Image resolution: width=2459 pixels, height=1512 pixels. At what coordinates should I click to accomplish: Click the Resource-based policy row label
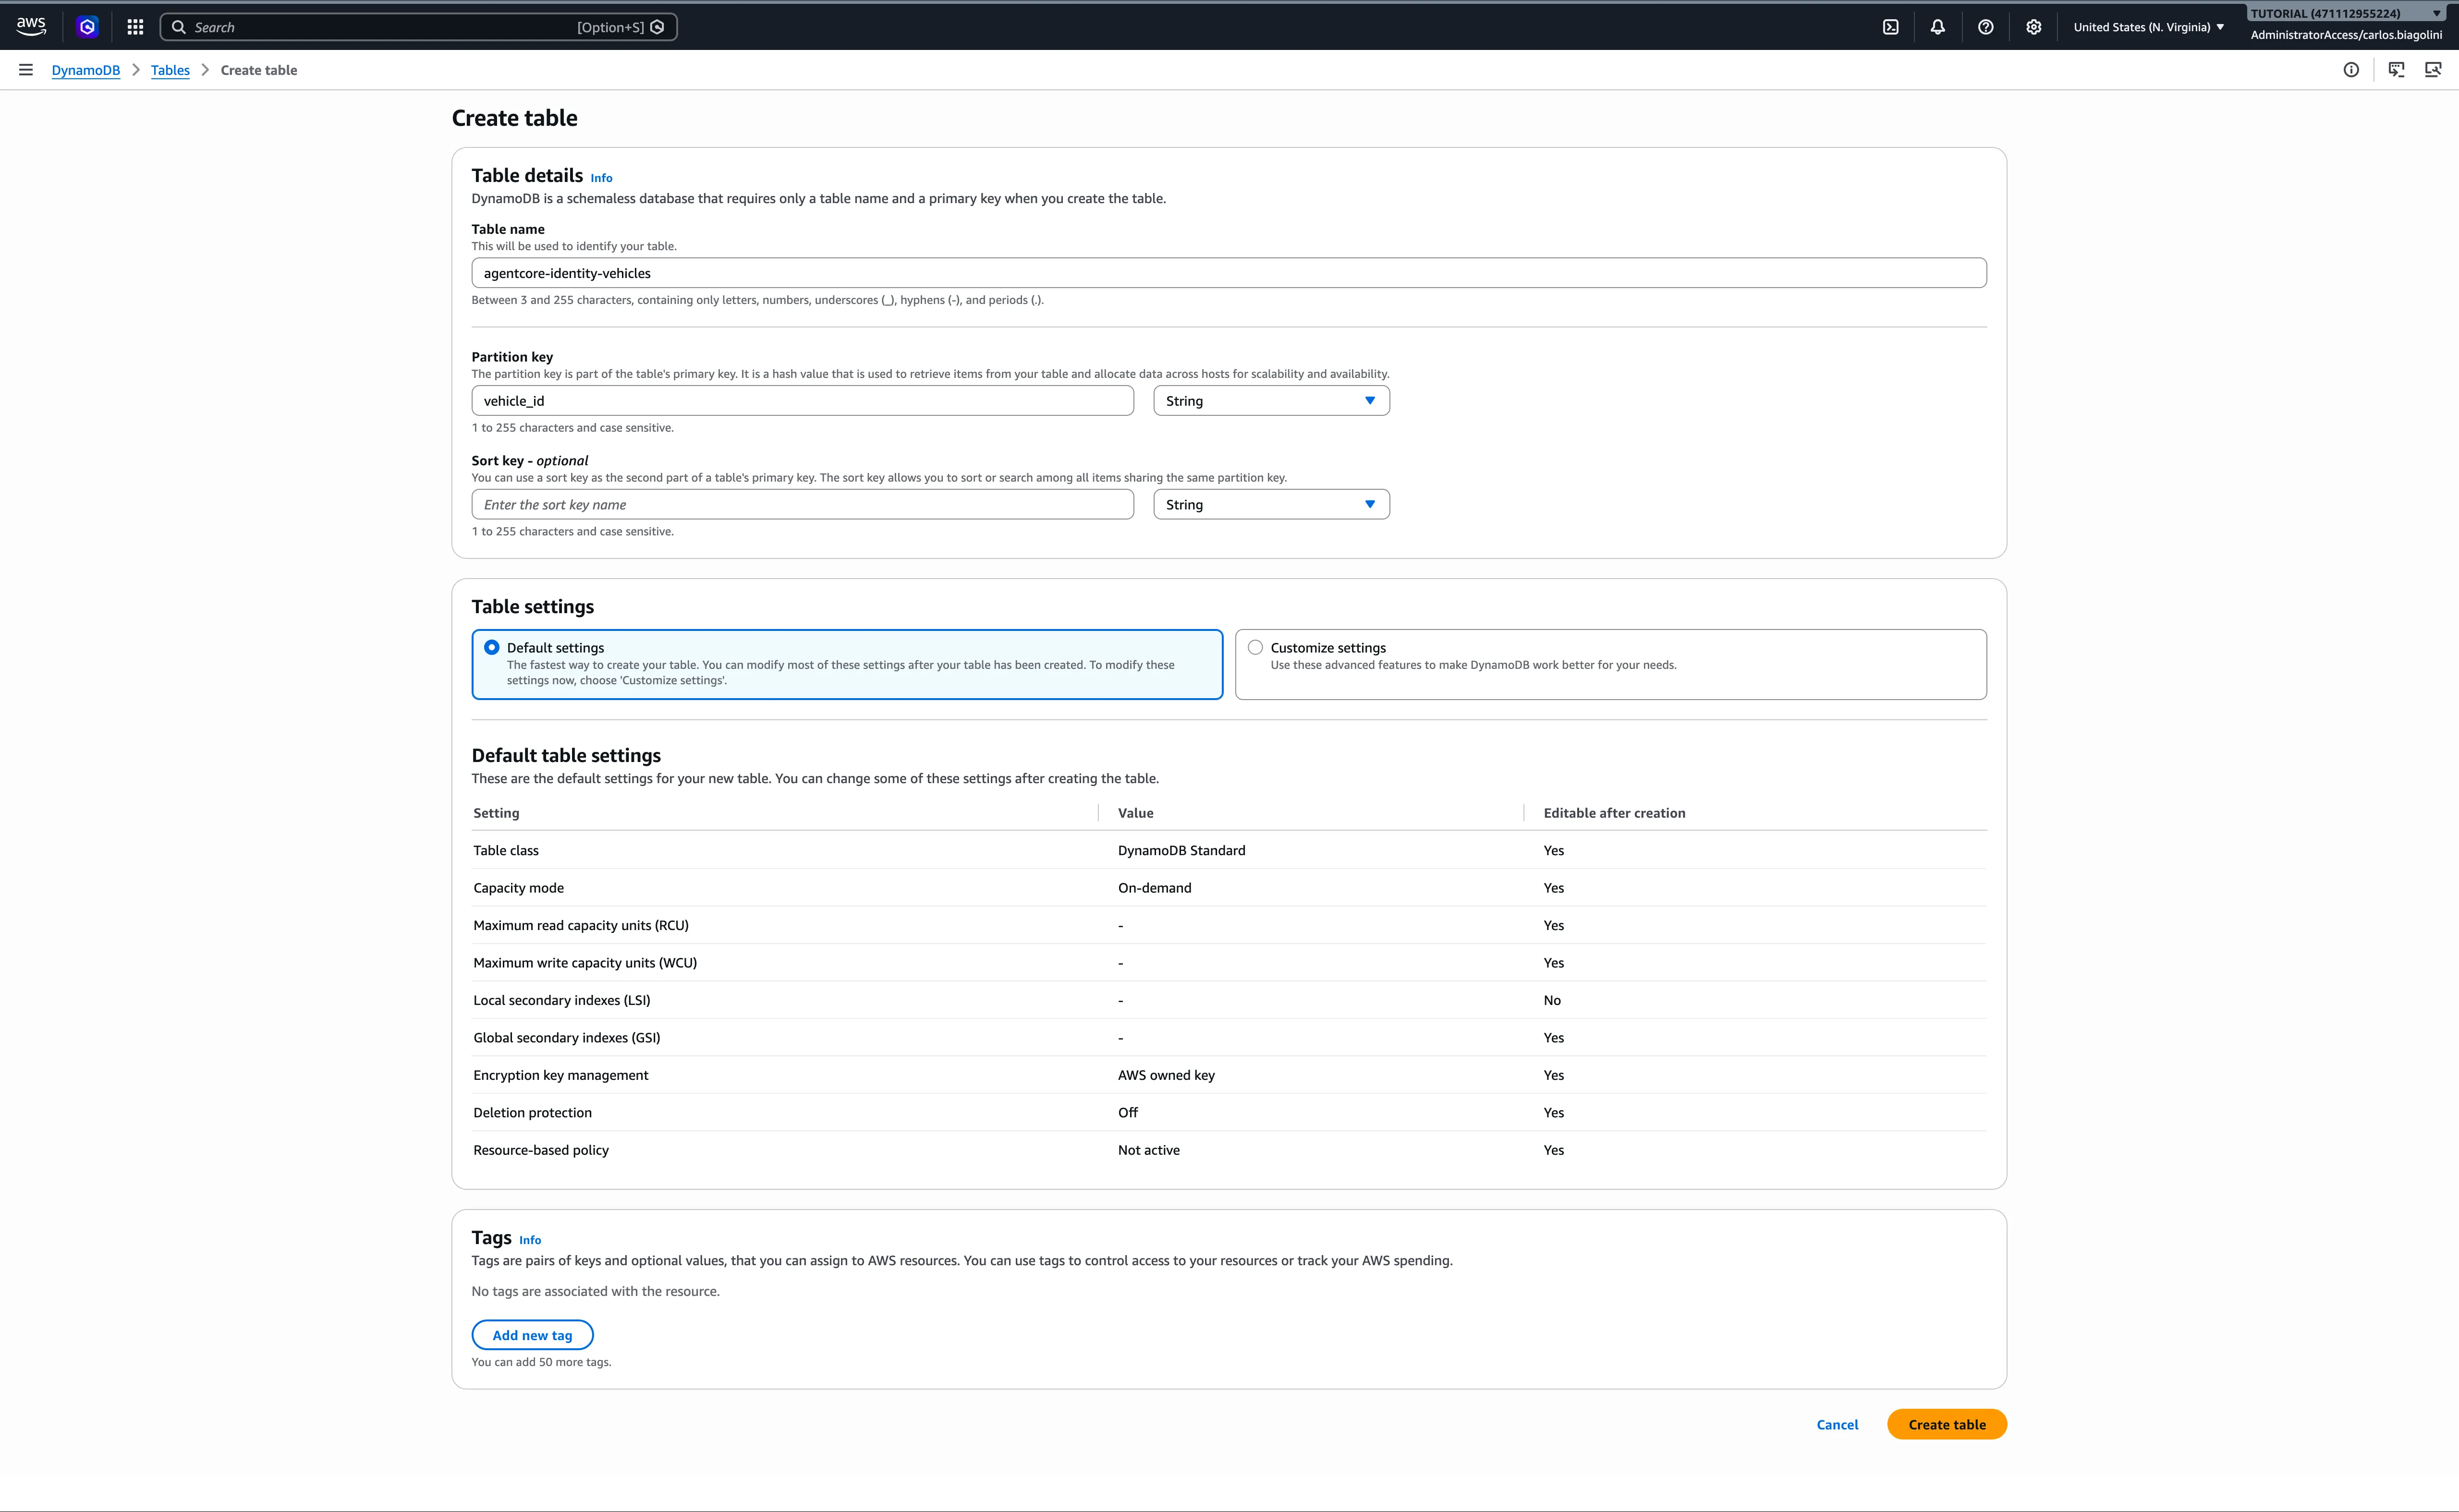541,1150
